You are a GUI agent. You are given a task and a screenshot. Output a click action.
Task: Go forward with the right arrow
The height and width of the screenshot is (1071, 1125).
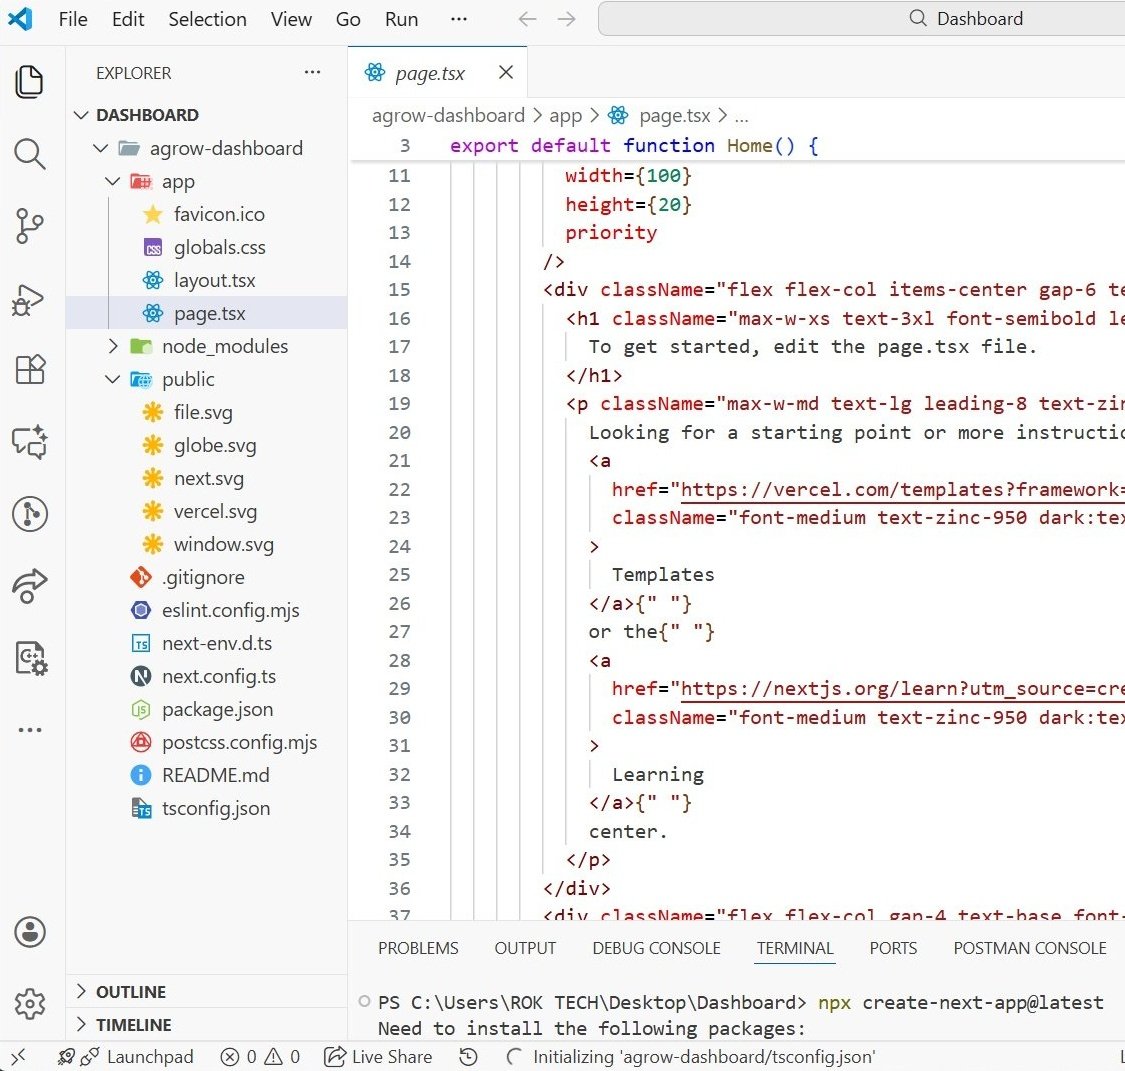coord(567,19)
